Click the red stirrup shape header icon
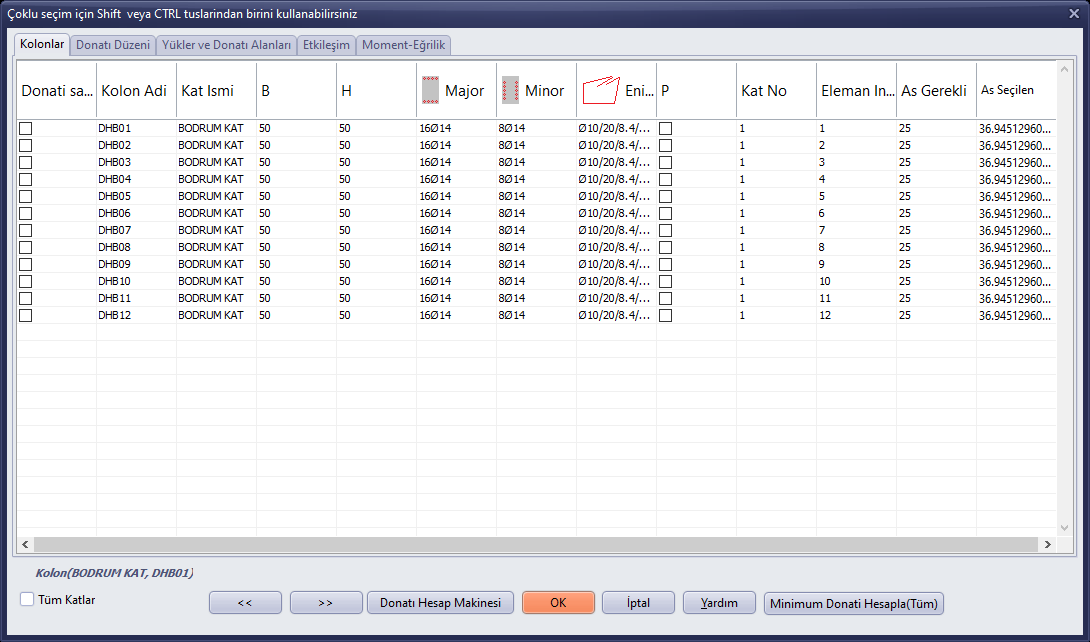 click(601, 90)
